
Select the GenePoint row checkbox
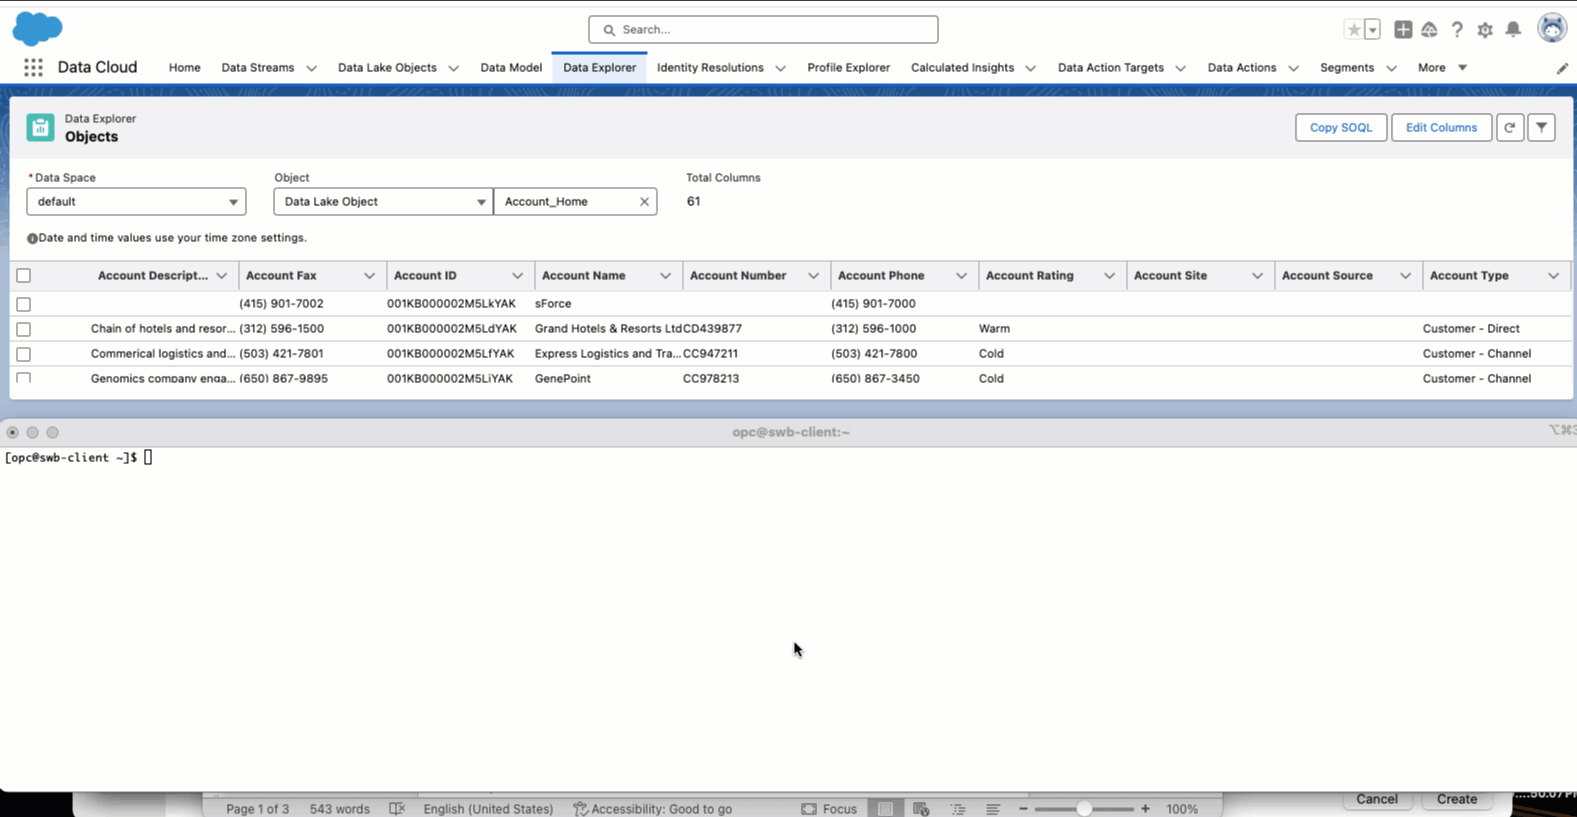coord(24,379)
